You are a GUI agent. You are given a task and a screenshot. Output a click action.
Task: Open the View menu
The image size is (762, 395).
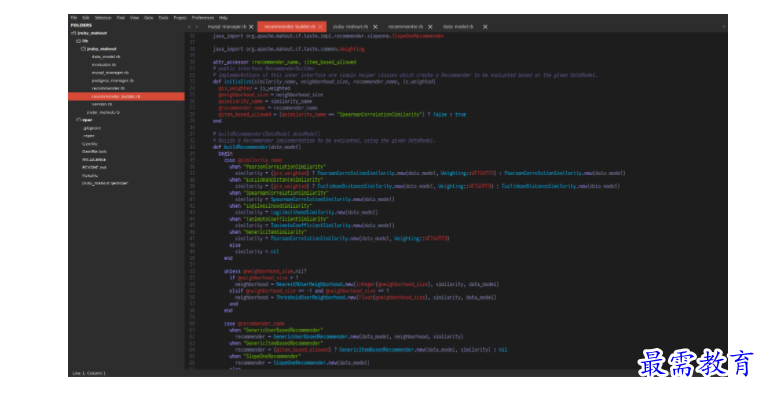(135, 17)
